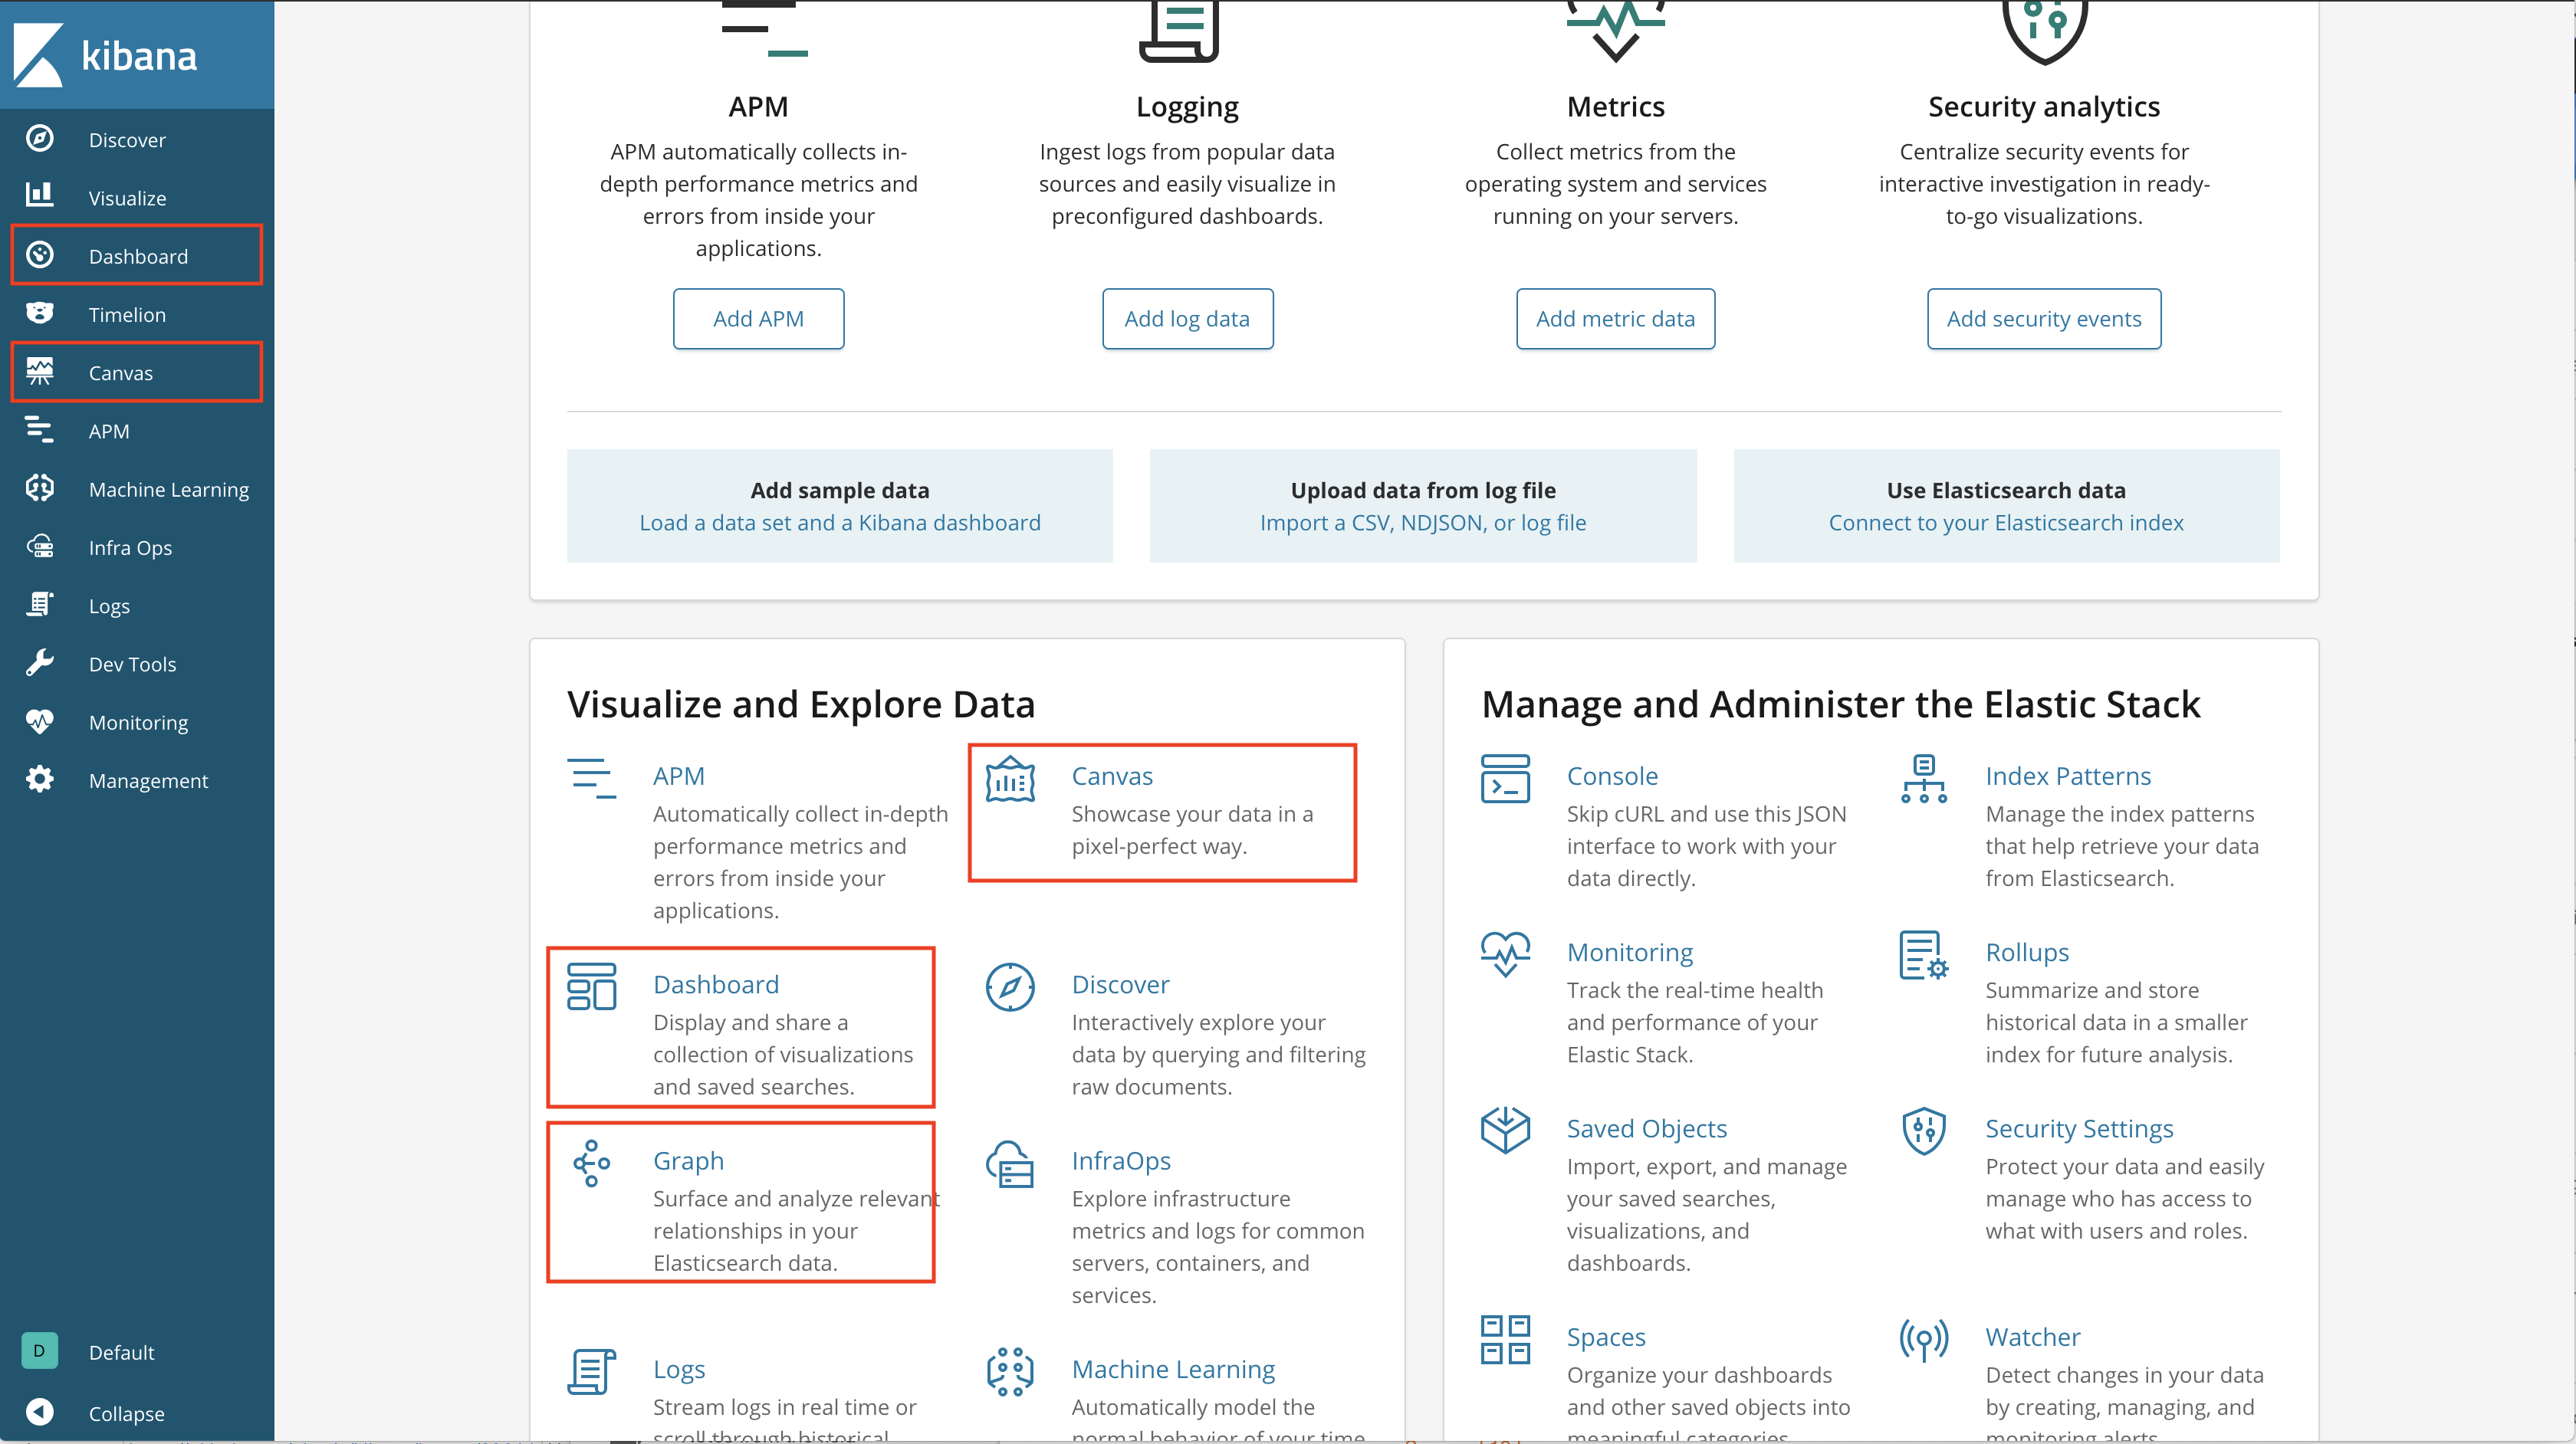Click the Saved Objects box icon

[x=1505, y=1131]
